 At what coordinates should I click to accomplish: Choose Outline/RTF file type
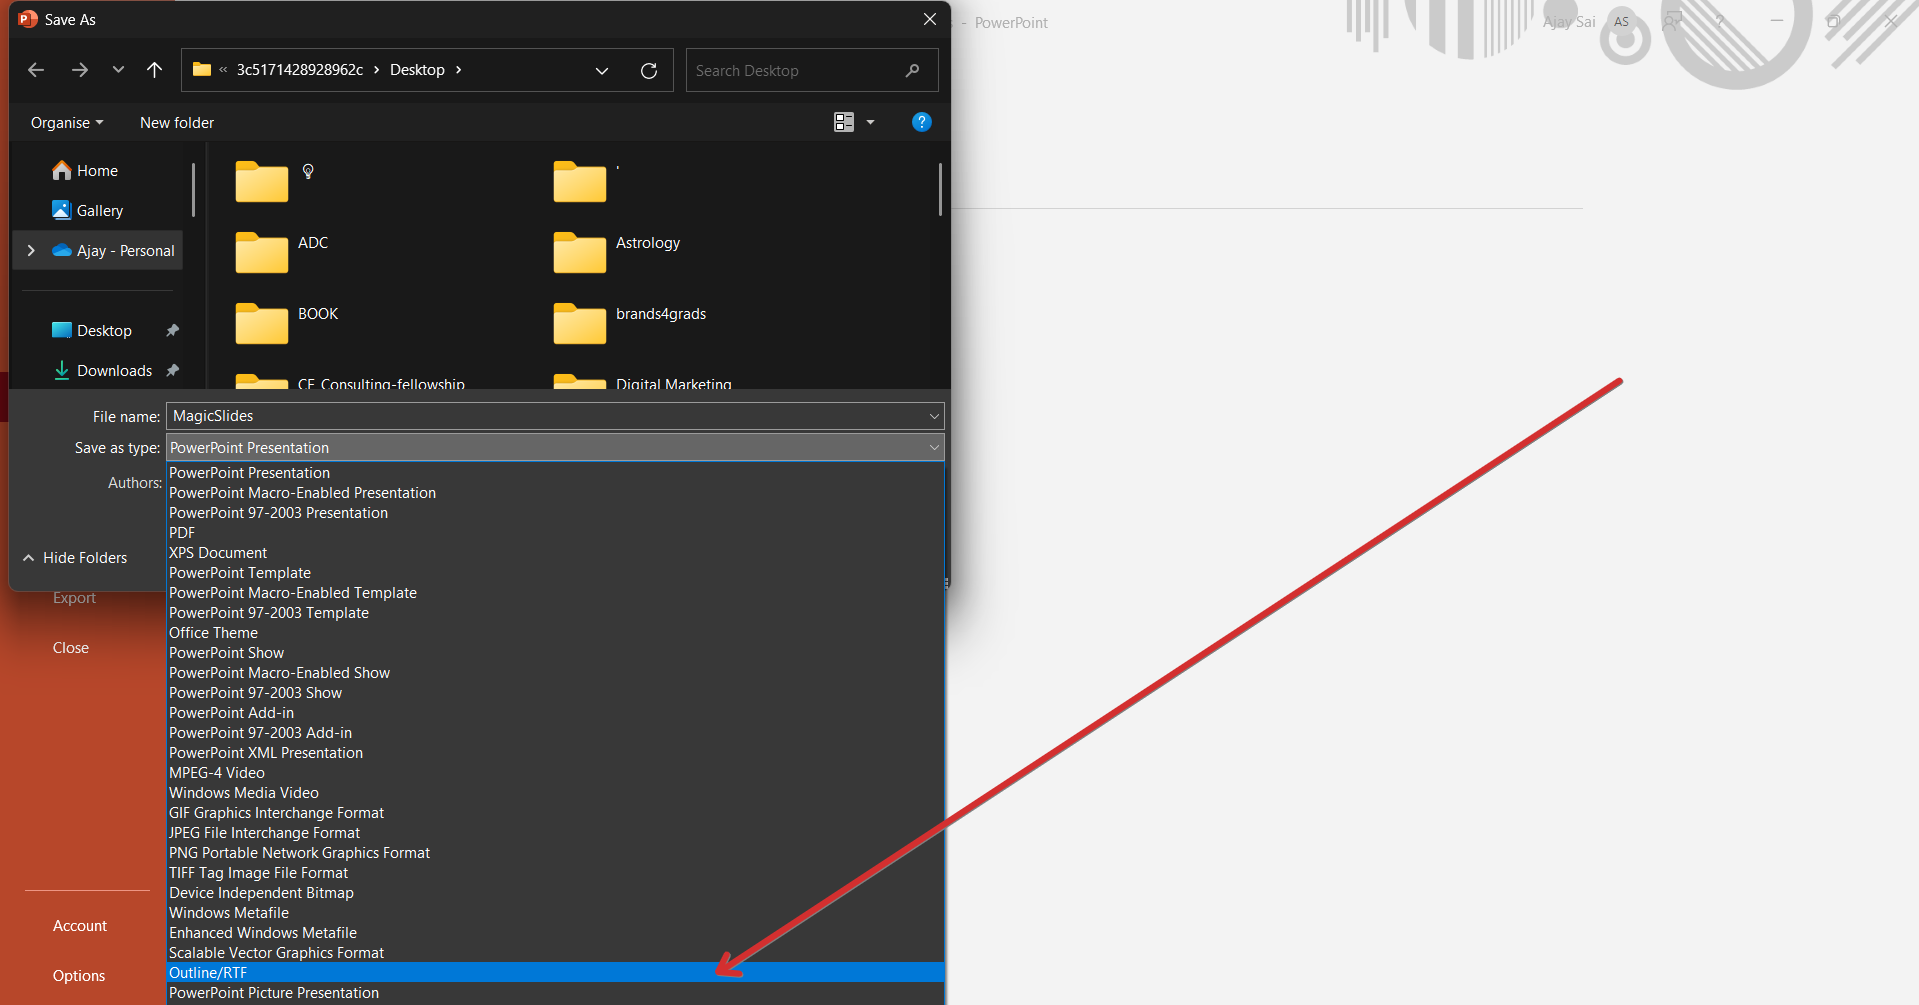[555, 973]
